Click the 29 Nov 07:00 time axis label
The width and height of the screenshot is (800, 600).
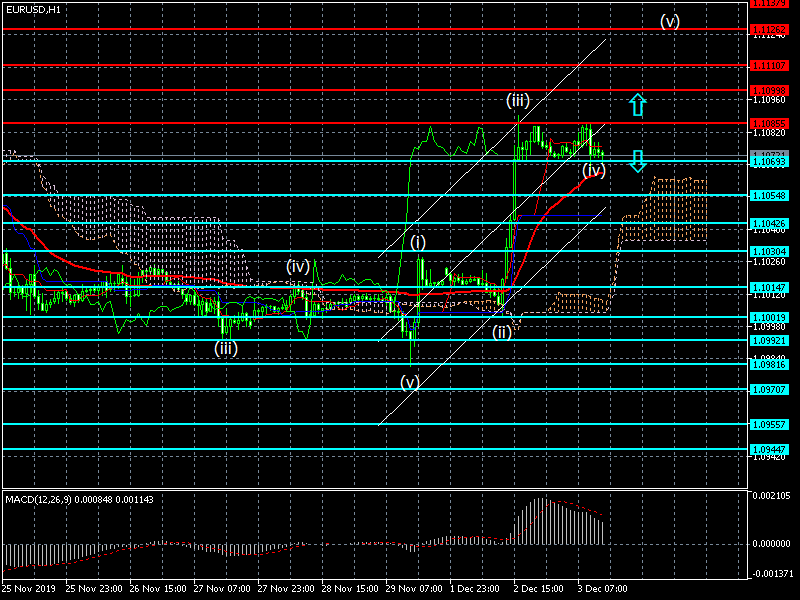pyautogui.click(x=414, y=589)
